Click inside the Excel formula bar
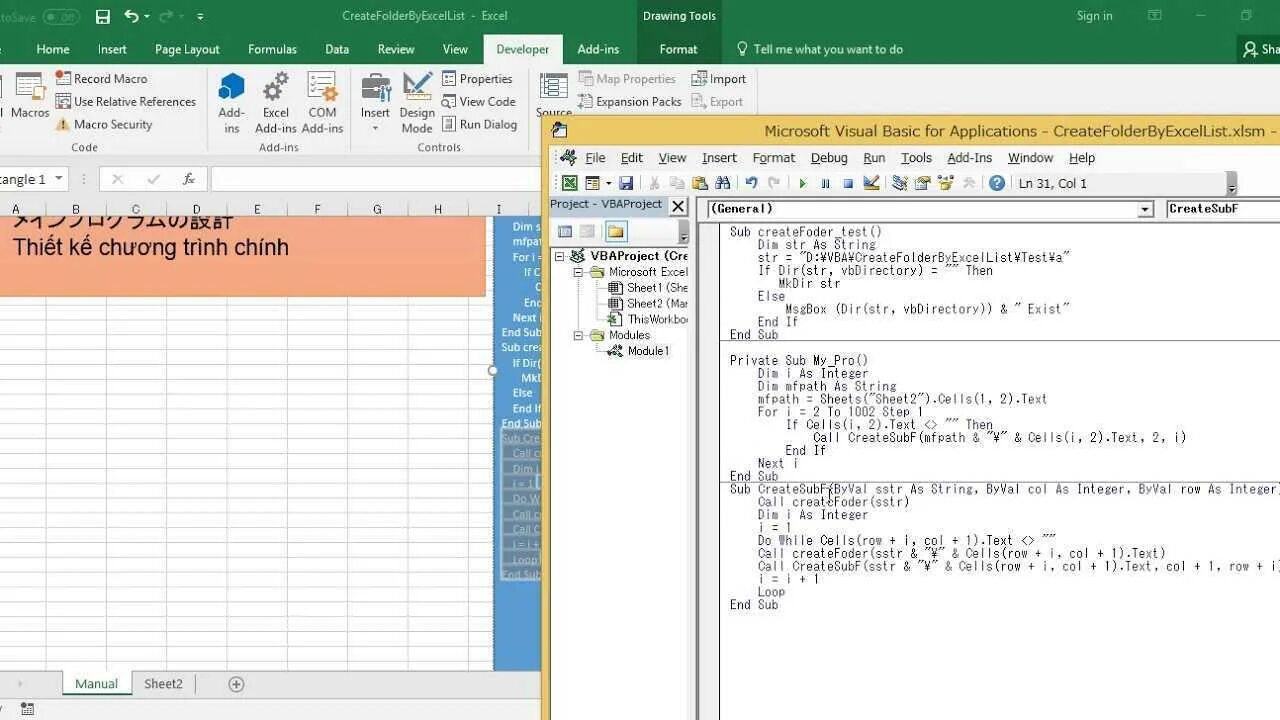Viewport: 1280px width, 720px height. click(376, 179)
